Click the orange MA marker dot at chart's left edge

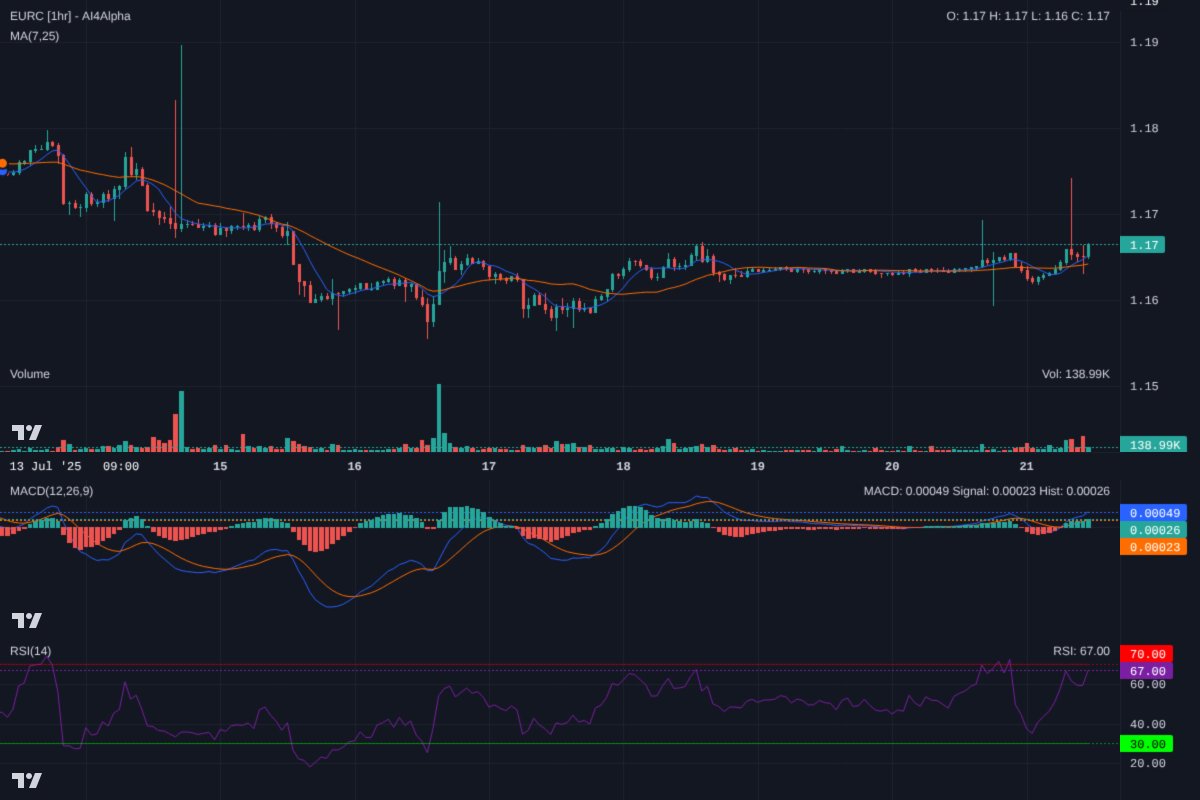tap(3, 163)
